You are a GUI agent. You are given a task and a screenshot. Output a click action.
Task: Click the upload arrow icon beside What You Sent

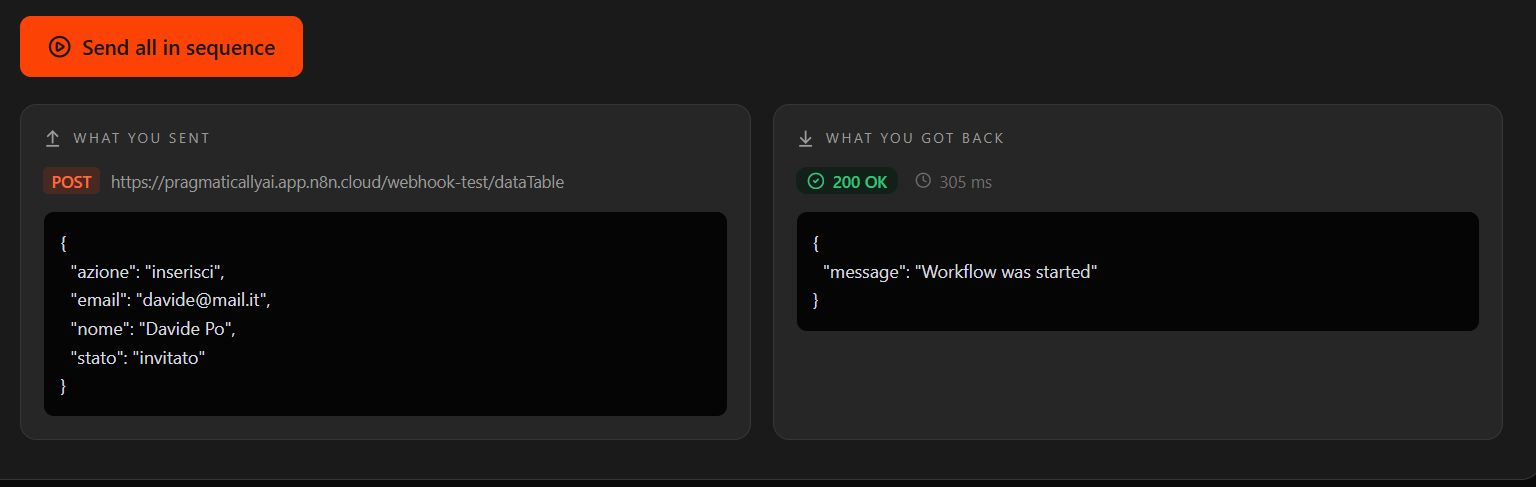coord(53,138)
